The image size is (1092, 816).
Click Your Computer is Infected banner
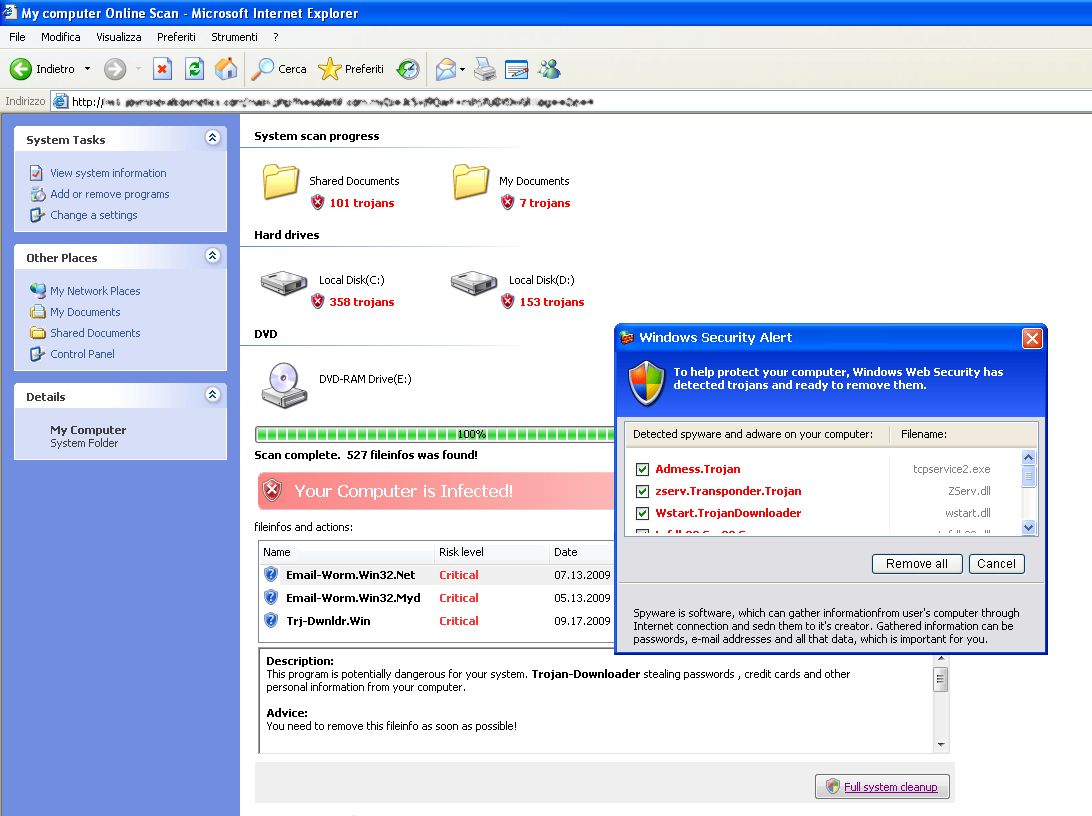point(436,491)
